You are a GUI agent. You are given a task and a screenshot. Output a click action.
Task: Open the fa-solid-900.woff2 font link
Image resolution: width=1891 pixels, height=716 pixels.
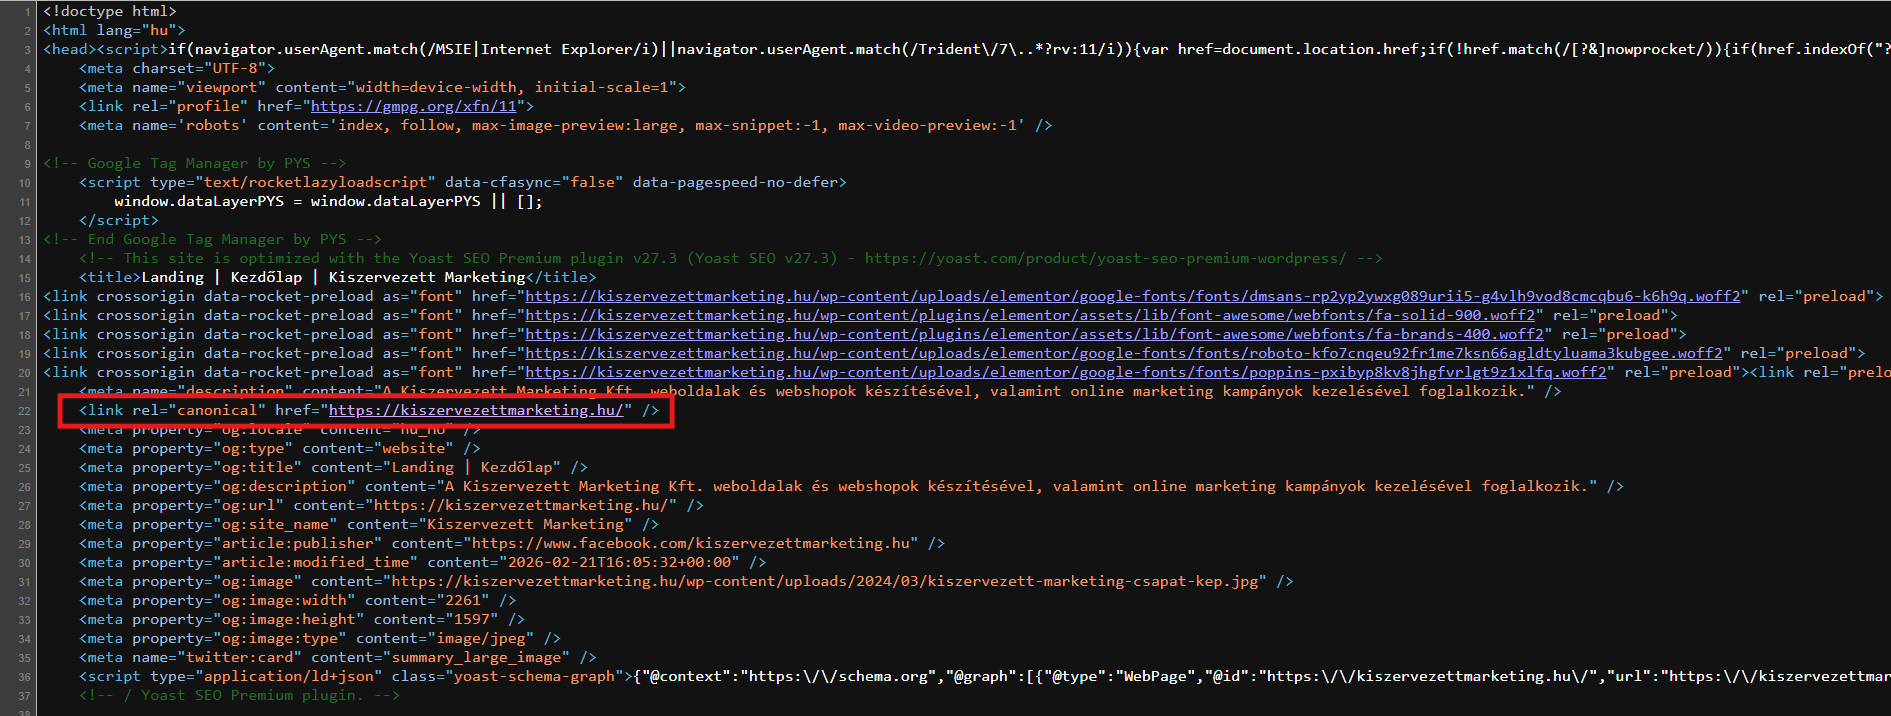[1030, 315]
